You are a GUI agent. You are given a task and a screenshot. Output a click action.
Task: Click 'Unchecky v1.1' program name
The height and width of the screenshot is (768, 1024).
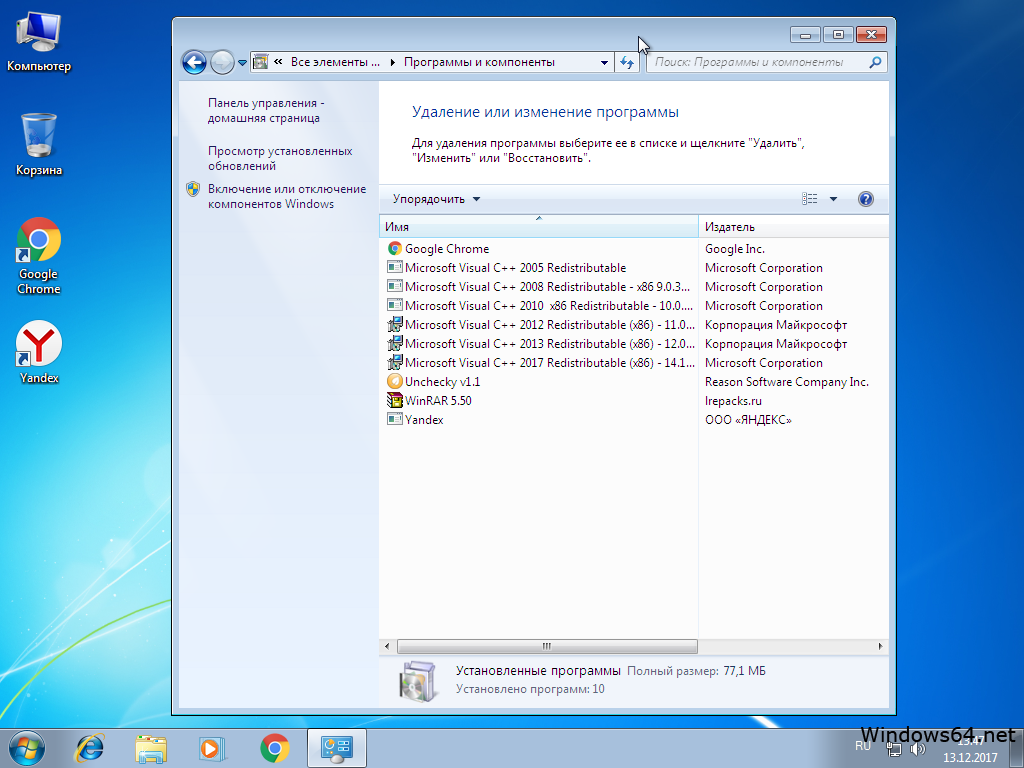tap(442, 381)
